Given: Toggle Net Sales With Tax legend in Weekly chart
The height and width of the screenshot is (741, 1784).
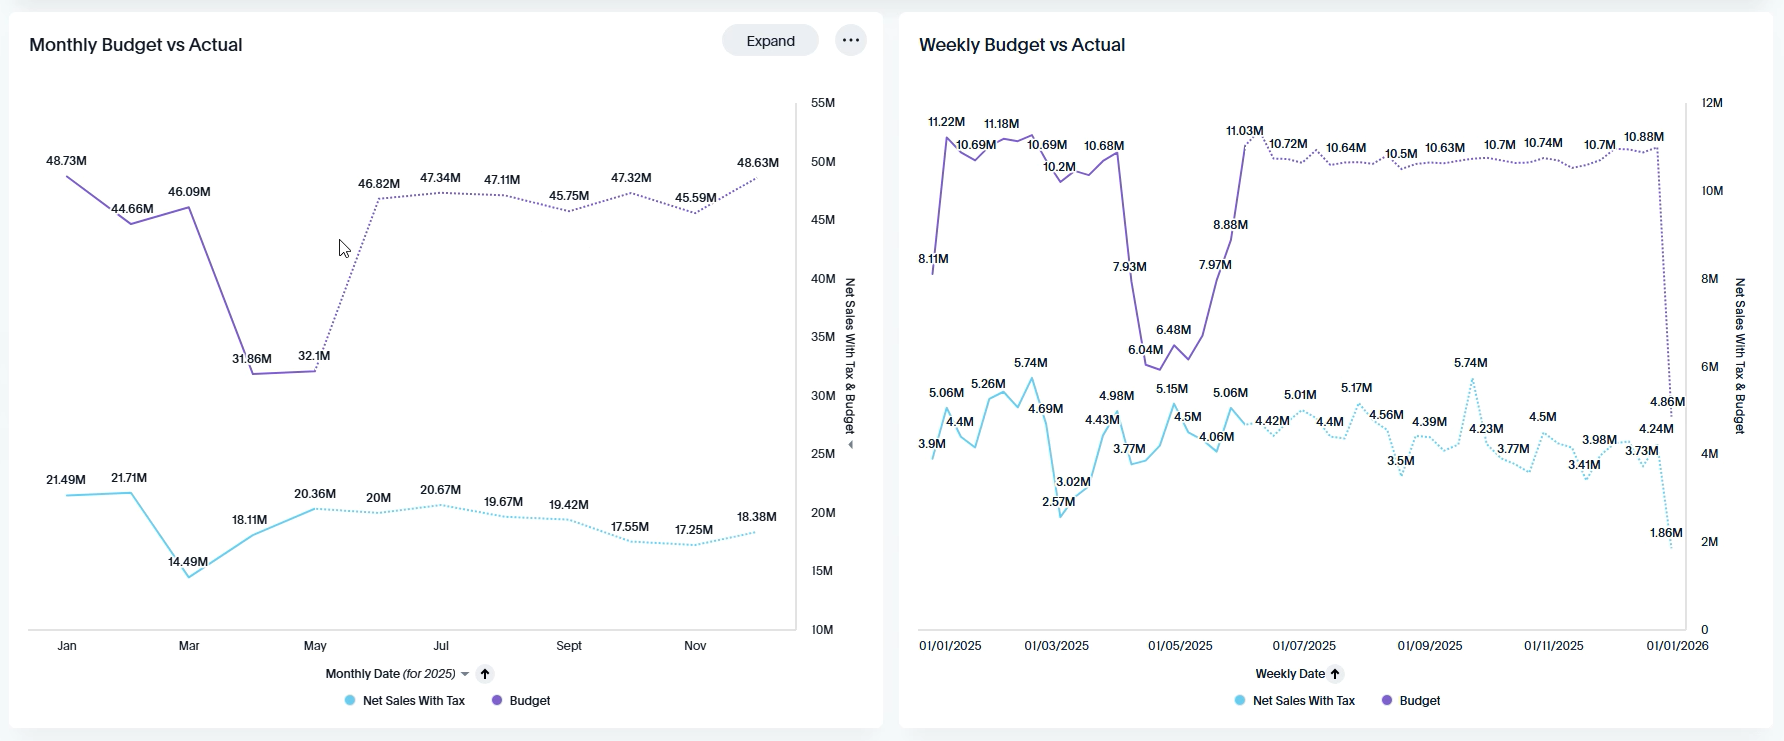Looking at the screenshot, I should pyautogui.click(x=1295, y=701).
